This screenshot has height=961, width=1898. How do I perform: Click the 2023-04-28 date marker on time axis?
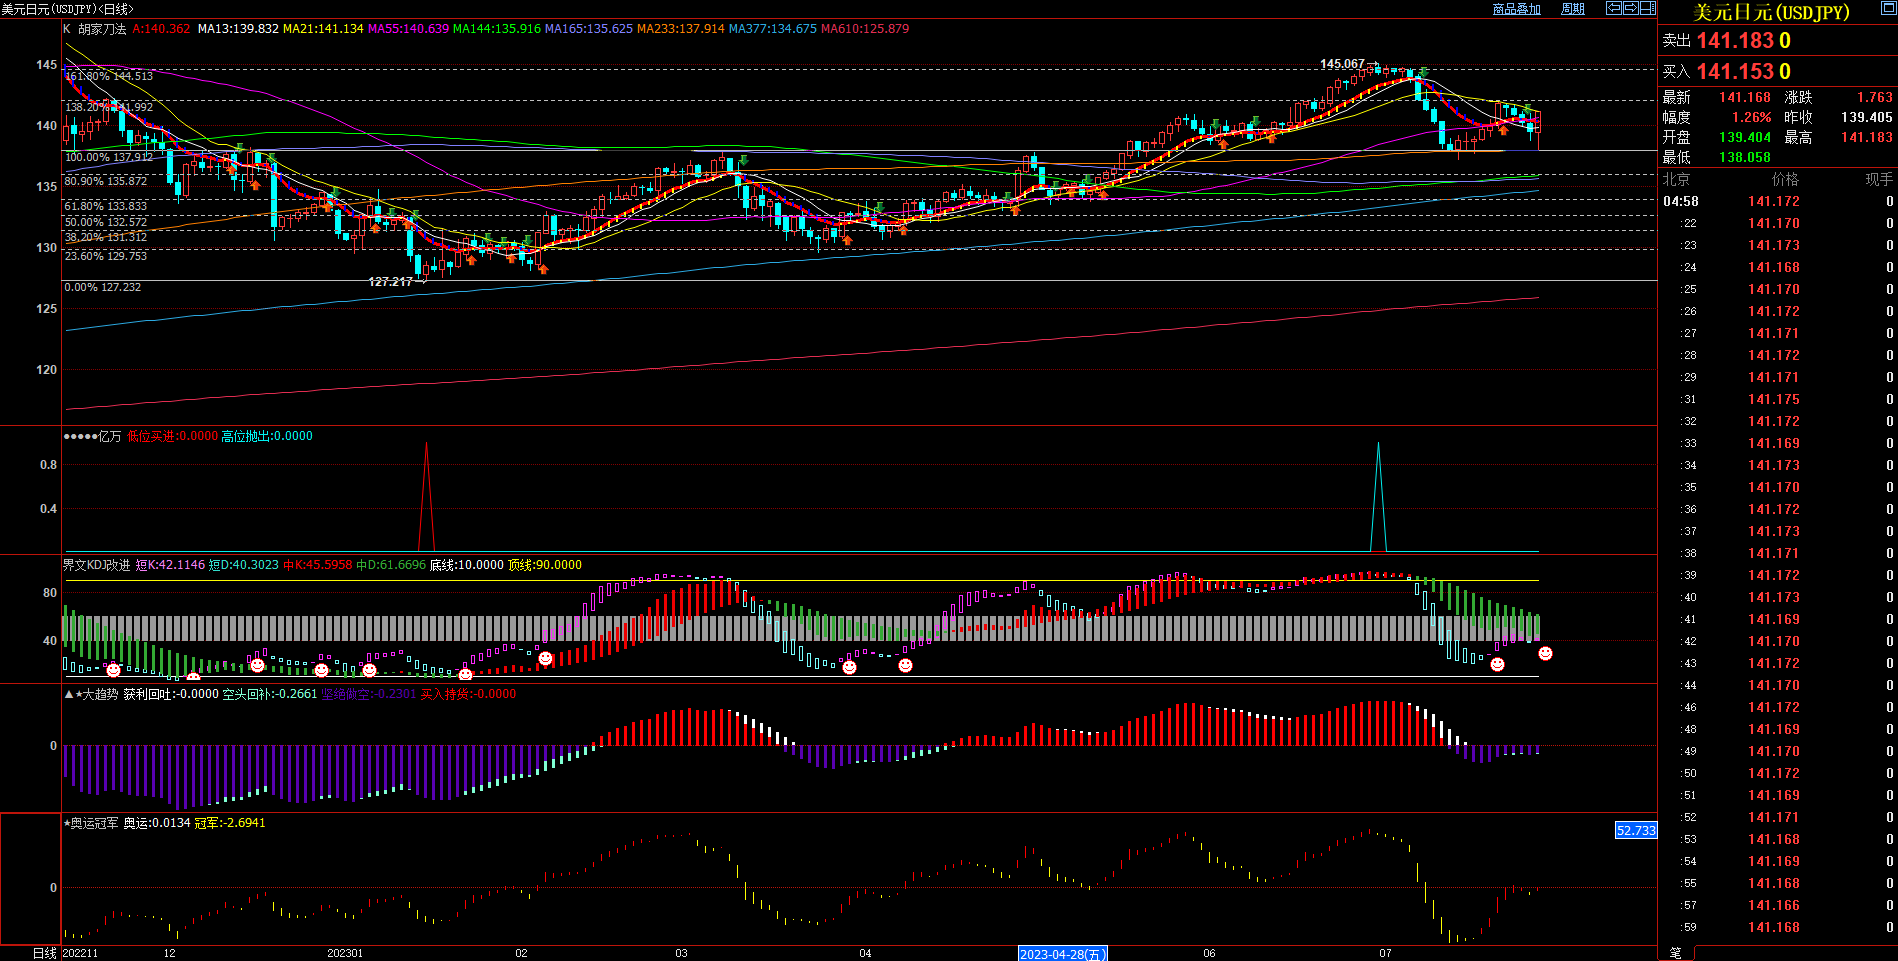1062,954
